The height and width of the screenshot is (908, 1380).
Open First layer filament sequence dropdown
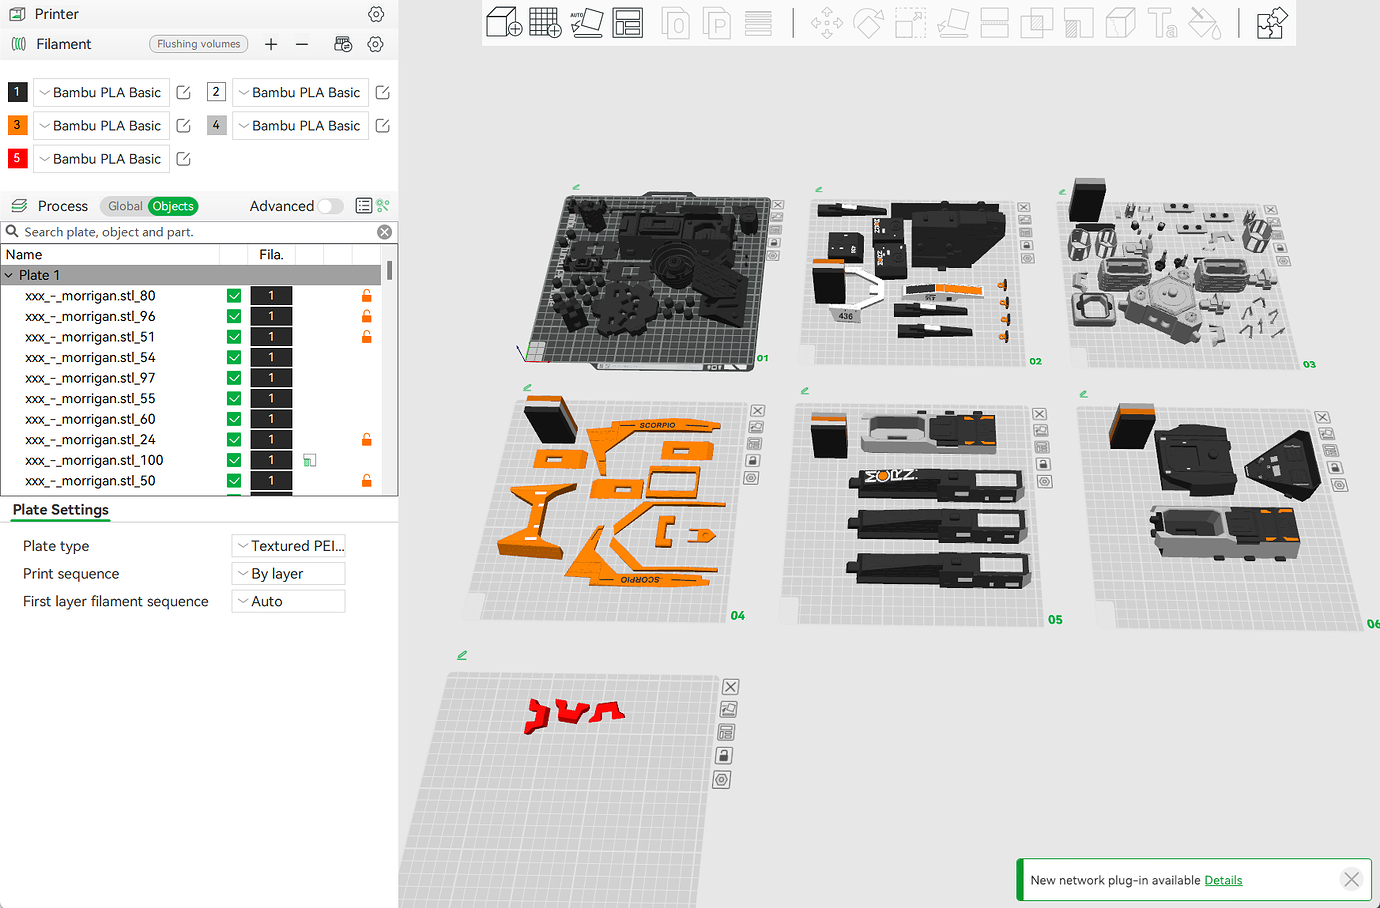point(288,601)
